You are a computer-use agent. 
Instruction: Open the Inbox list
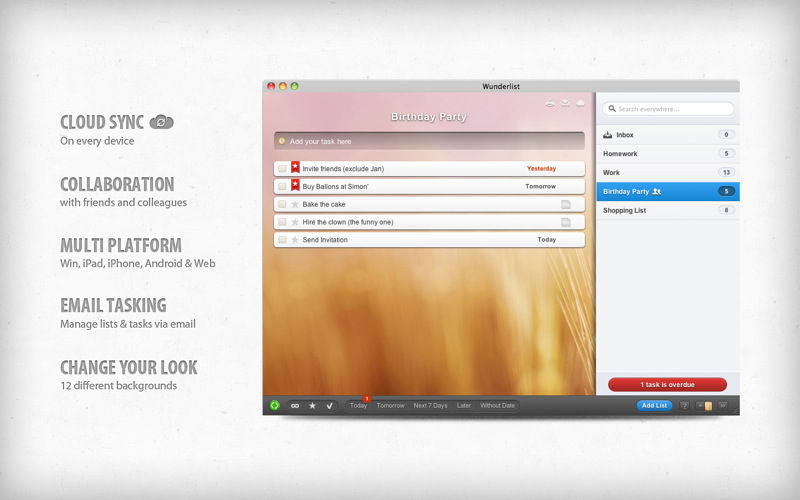coord(668,135)
